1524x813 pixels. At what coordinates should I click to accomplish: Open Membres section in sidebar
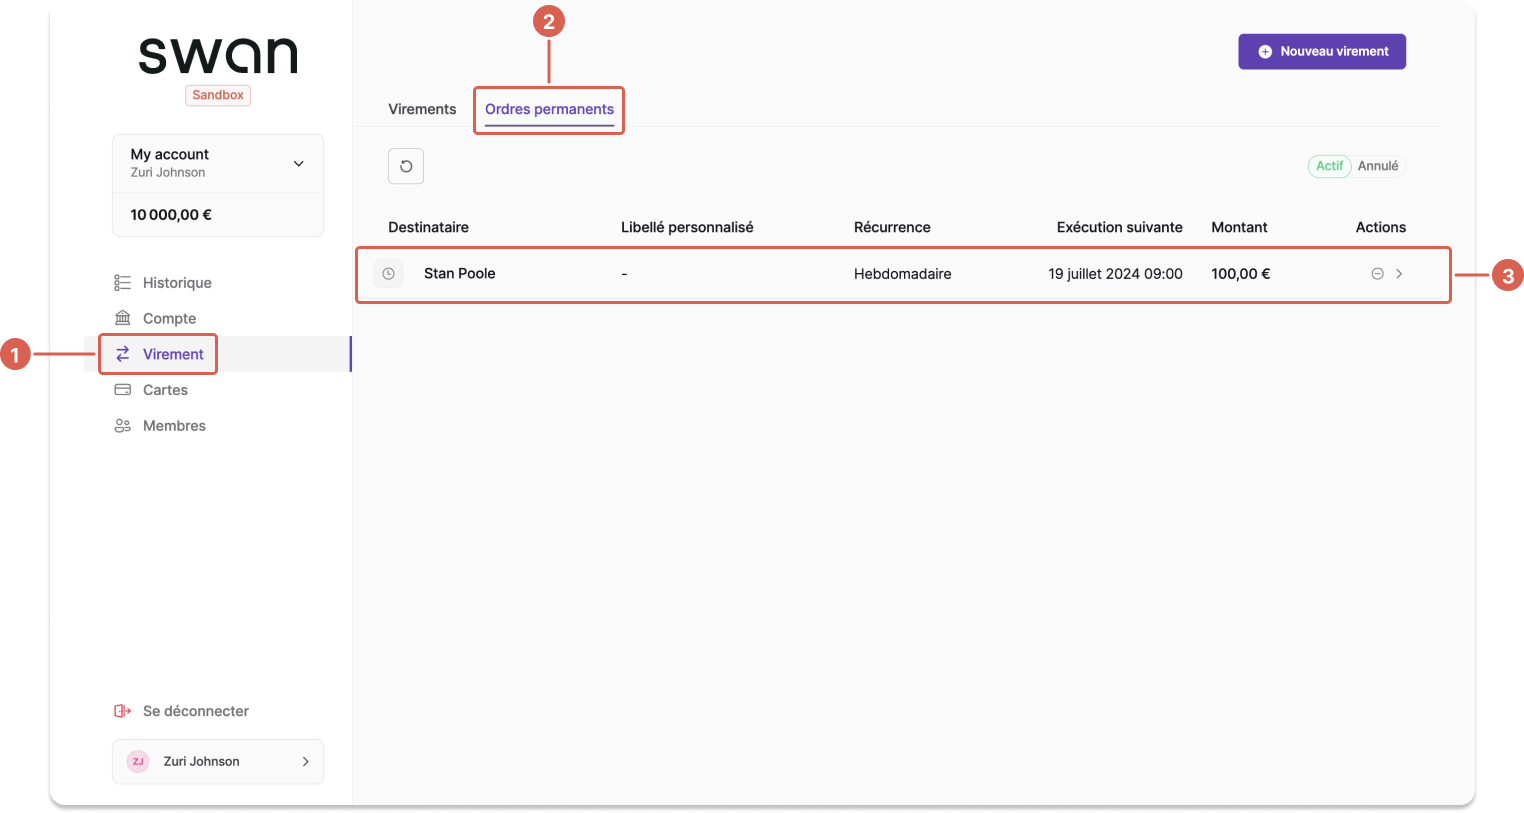[174, 426]
